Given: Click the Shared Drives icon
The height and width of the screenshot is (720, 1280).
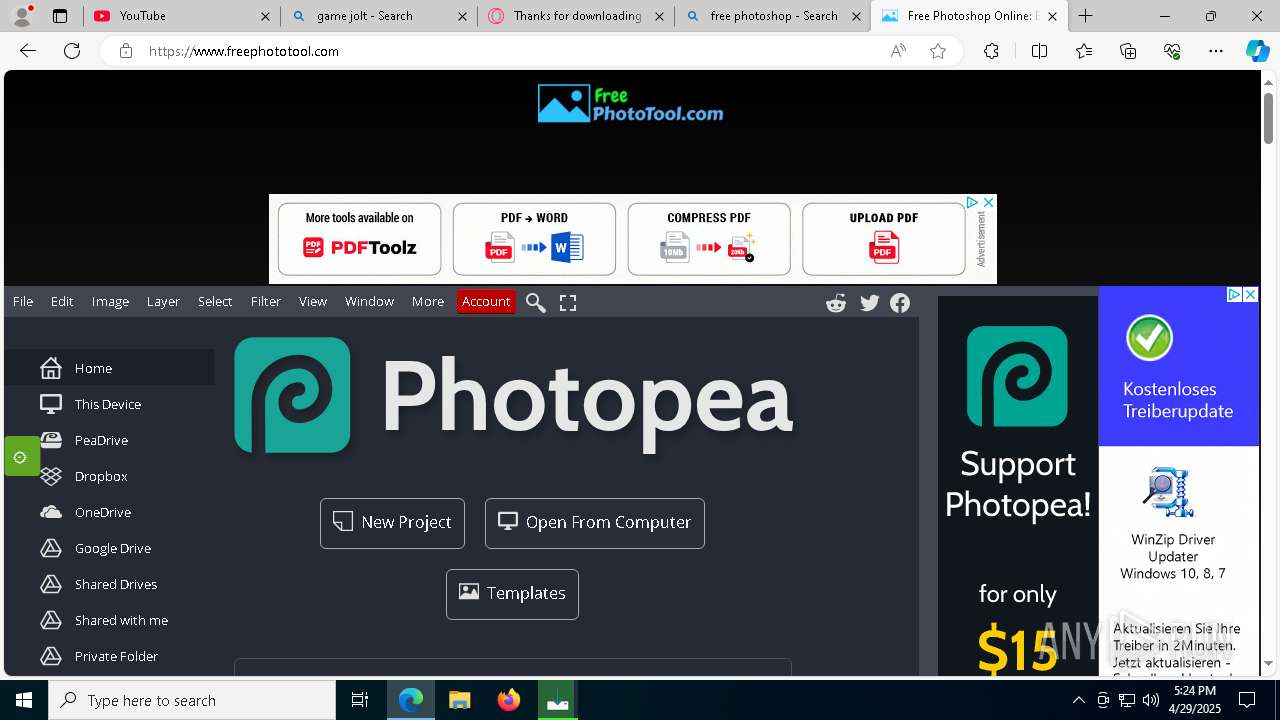Looking at the screenshot, I should pos(51,584).
